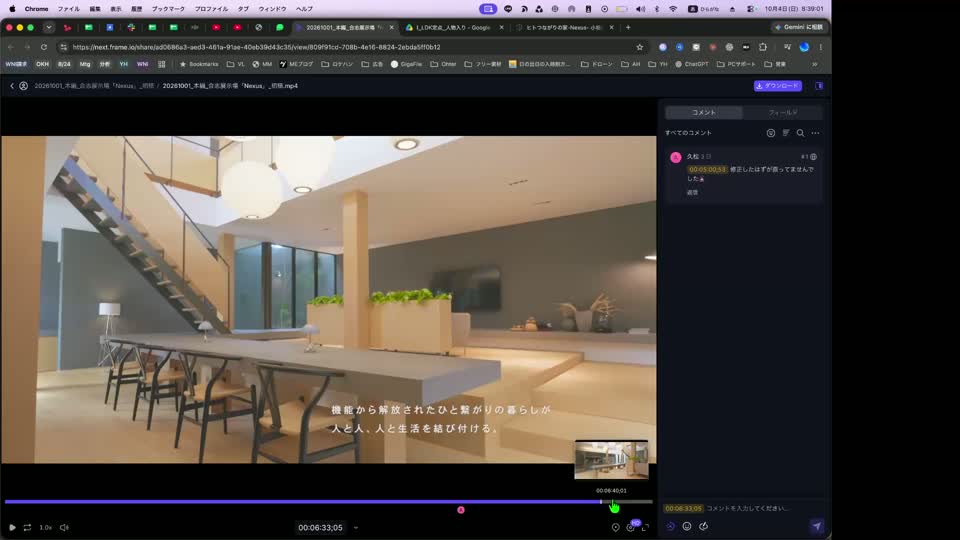Image resolution: width=960 pixels, height=540 pixels.
Task: Click the hover preview thumbnail
Action: 611,459
